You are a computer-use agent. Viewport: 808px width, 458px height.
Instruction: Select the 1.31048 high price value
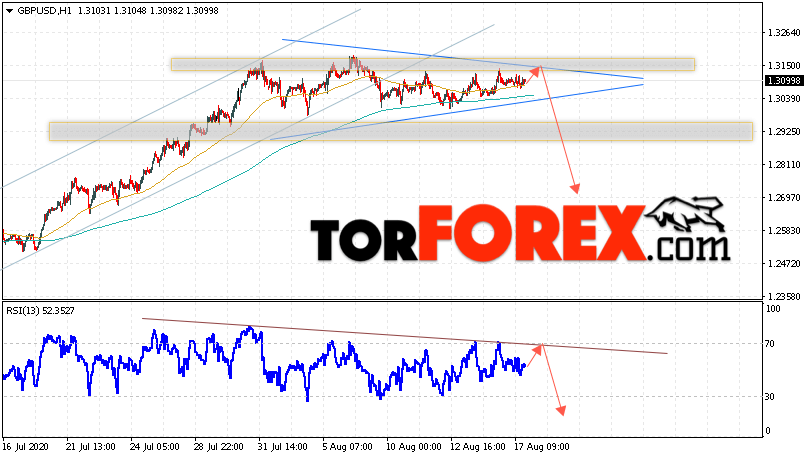130,10
